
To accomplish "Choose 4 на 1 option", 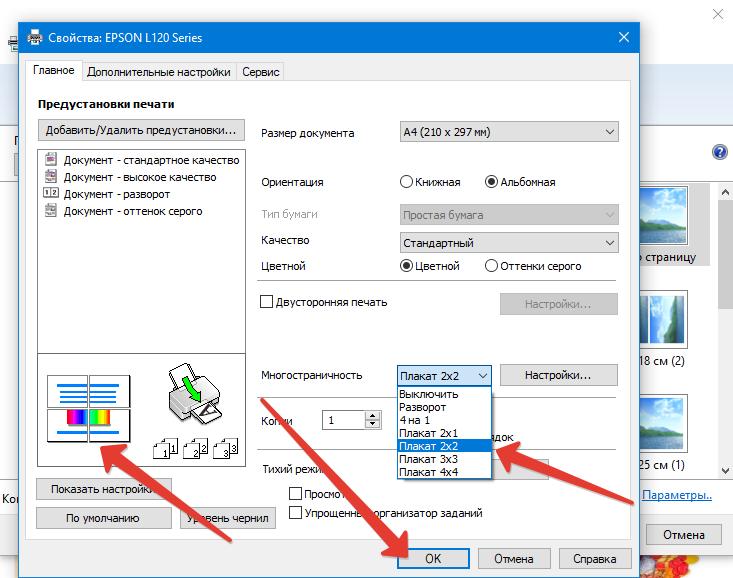I will click(x=445, y=420).
